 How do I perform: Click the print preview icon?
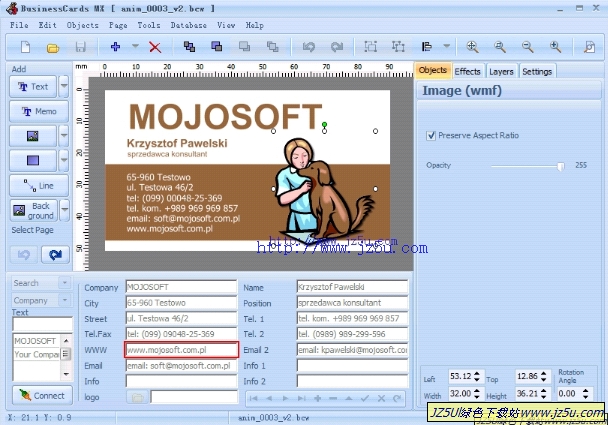point(589,47)
